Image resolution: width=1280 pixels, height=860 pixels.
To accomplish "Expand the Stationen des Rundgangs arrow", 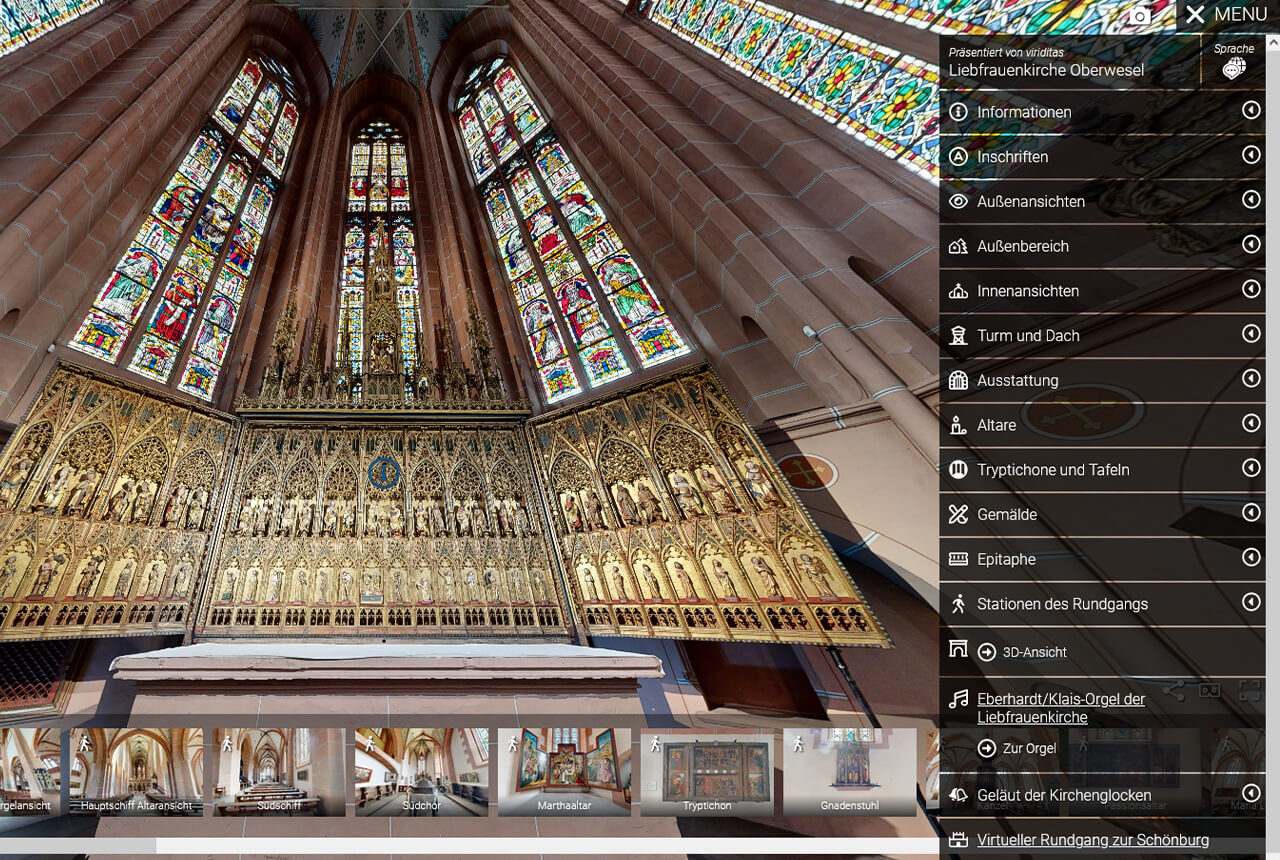I will [x=1250, y=602].
